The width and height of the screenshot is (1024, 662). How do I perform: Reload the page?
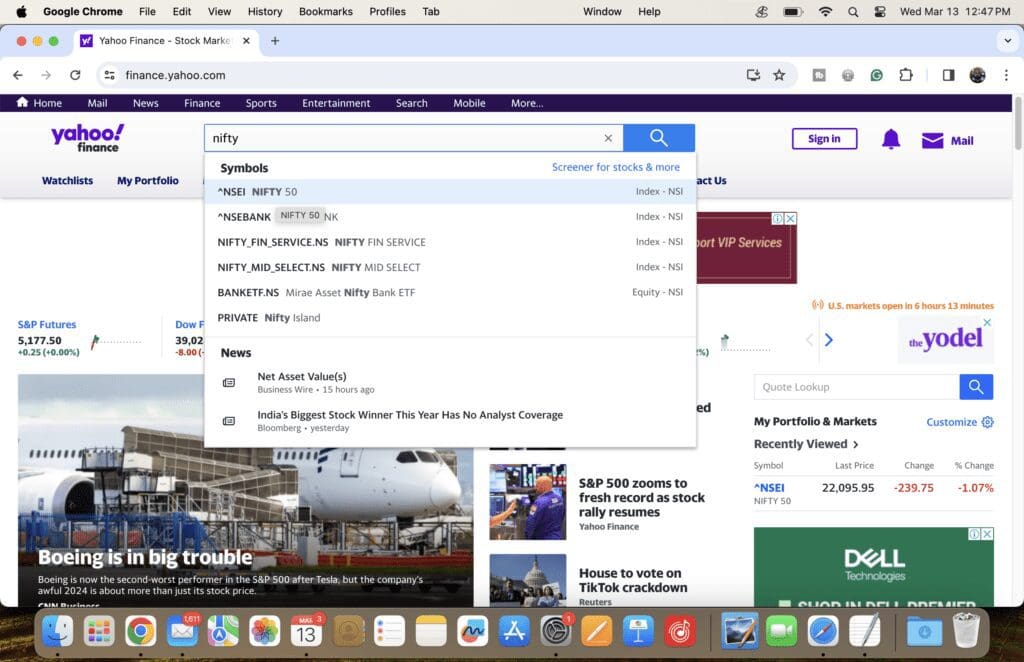(75, 75)
